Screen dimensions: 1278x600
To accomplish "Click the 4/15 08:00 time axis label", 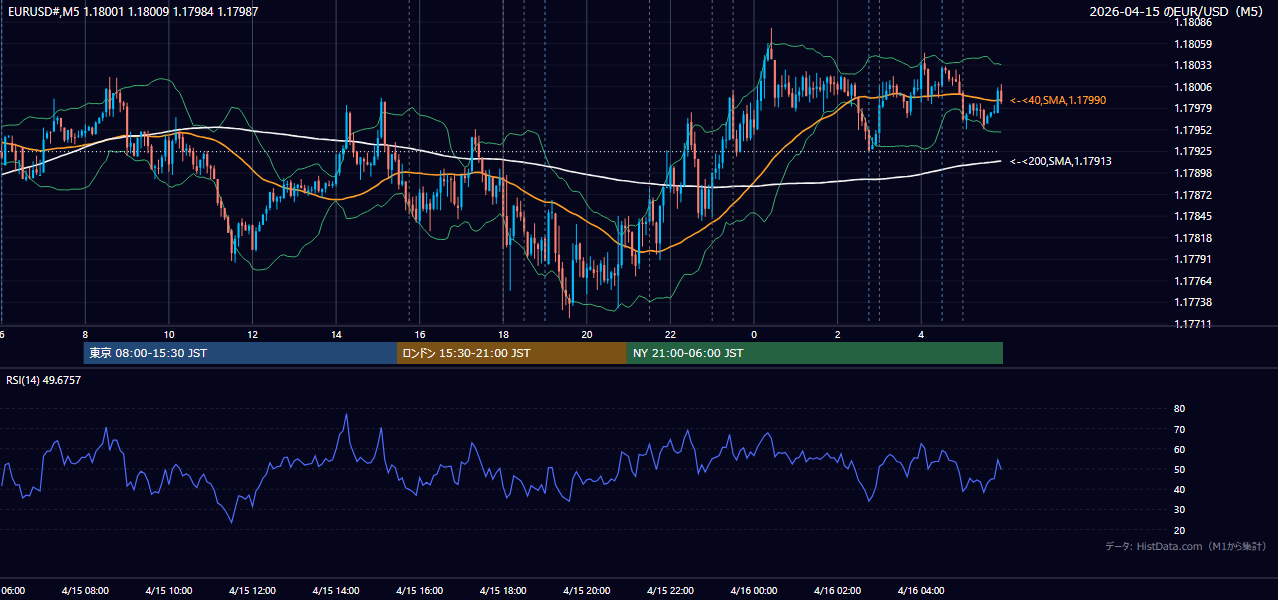I will 85,591.
